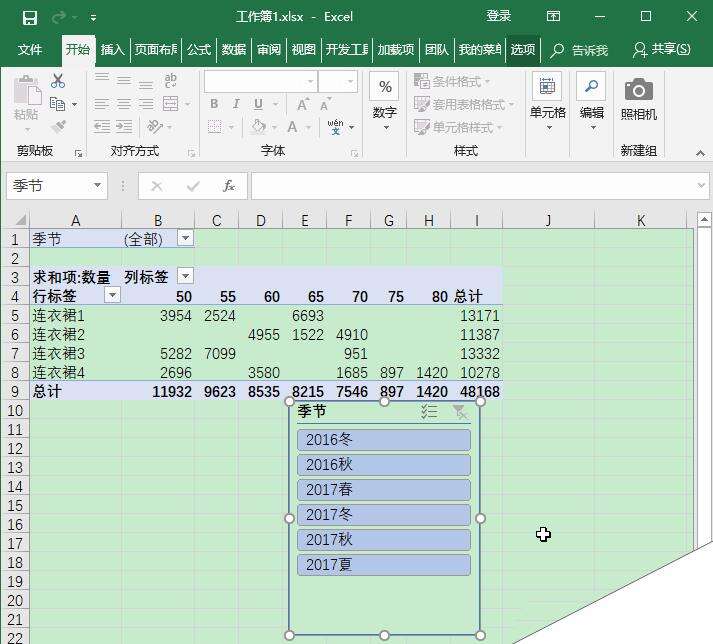The width and height of the screenshot is (713, 644).
Task: Open the Camera tool in the ribbon
Action: pos(638,101)
